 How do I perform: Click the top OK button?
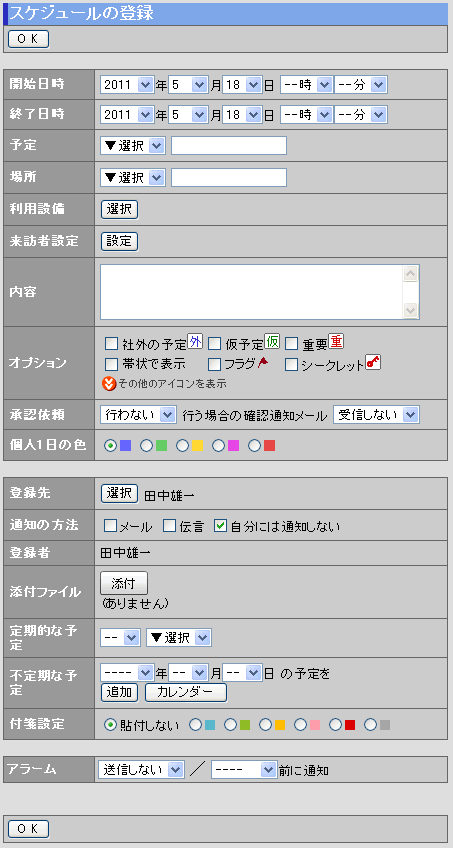point(29,39)
